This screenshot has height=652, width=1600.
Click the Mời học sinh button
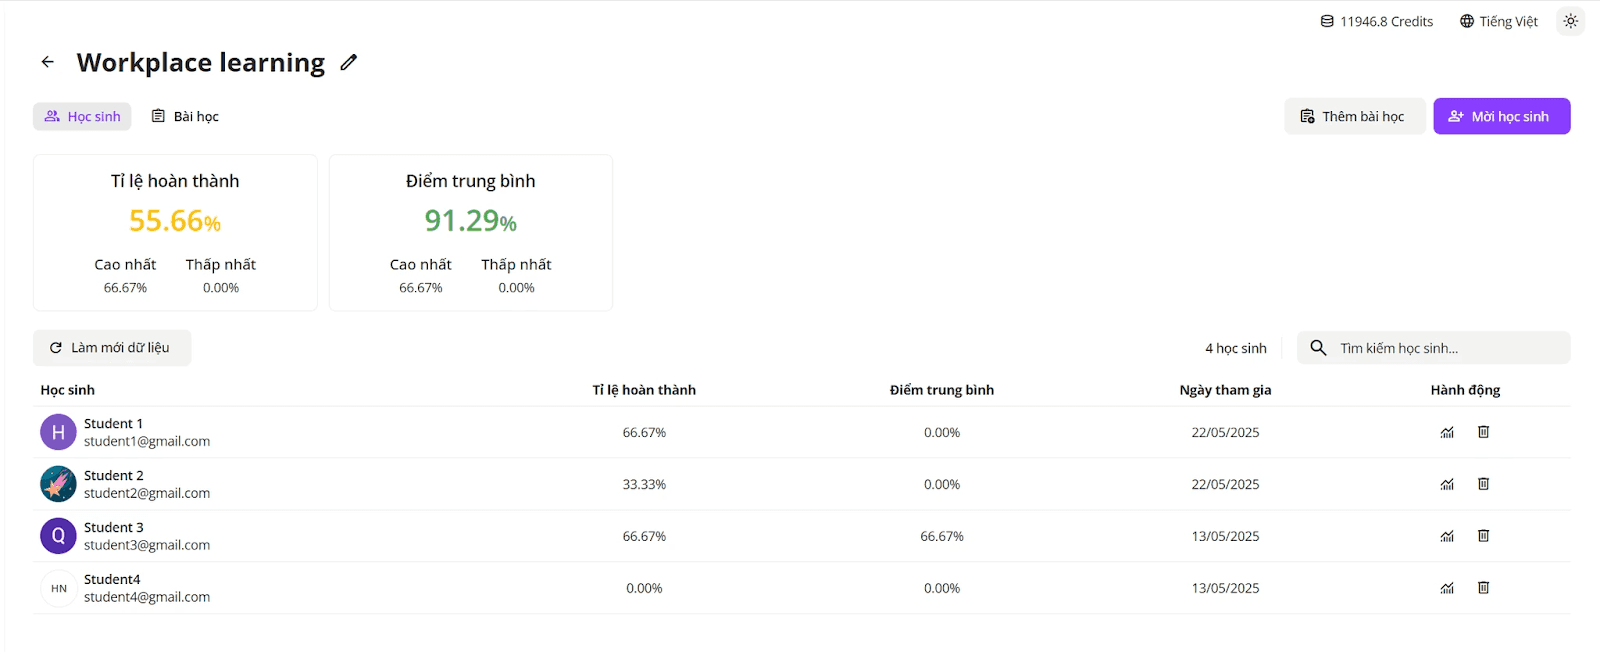(1501, 116)
